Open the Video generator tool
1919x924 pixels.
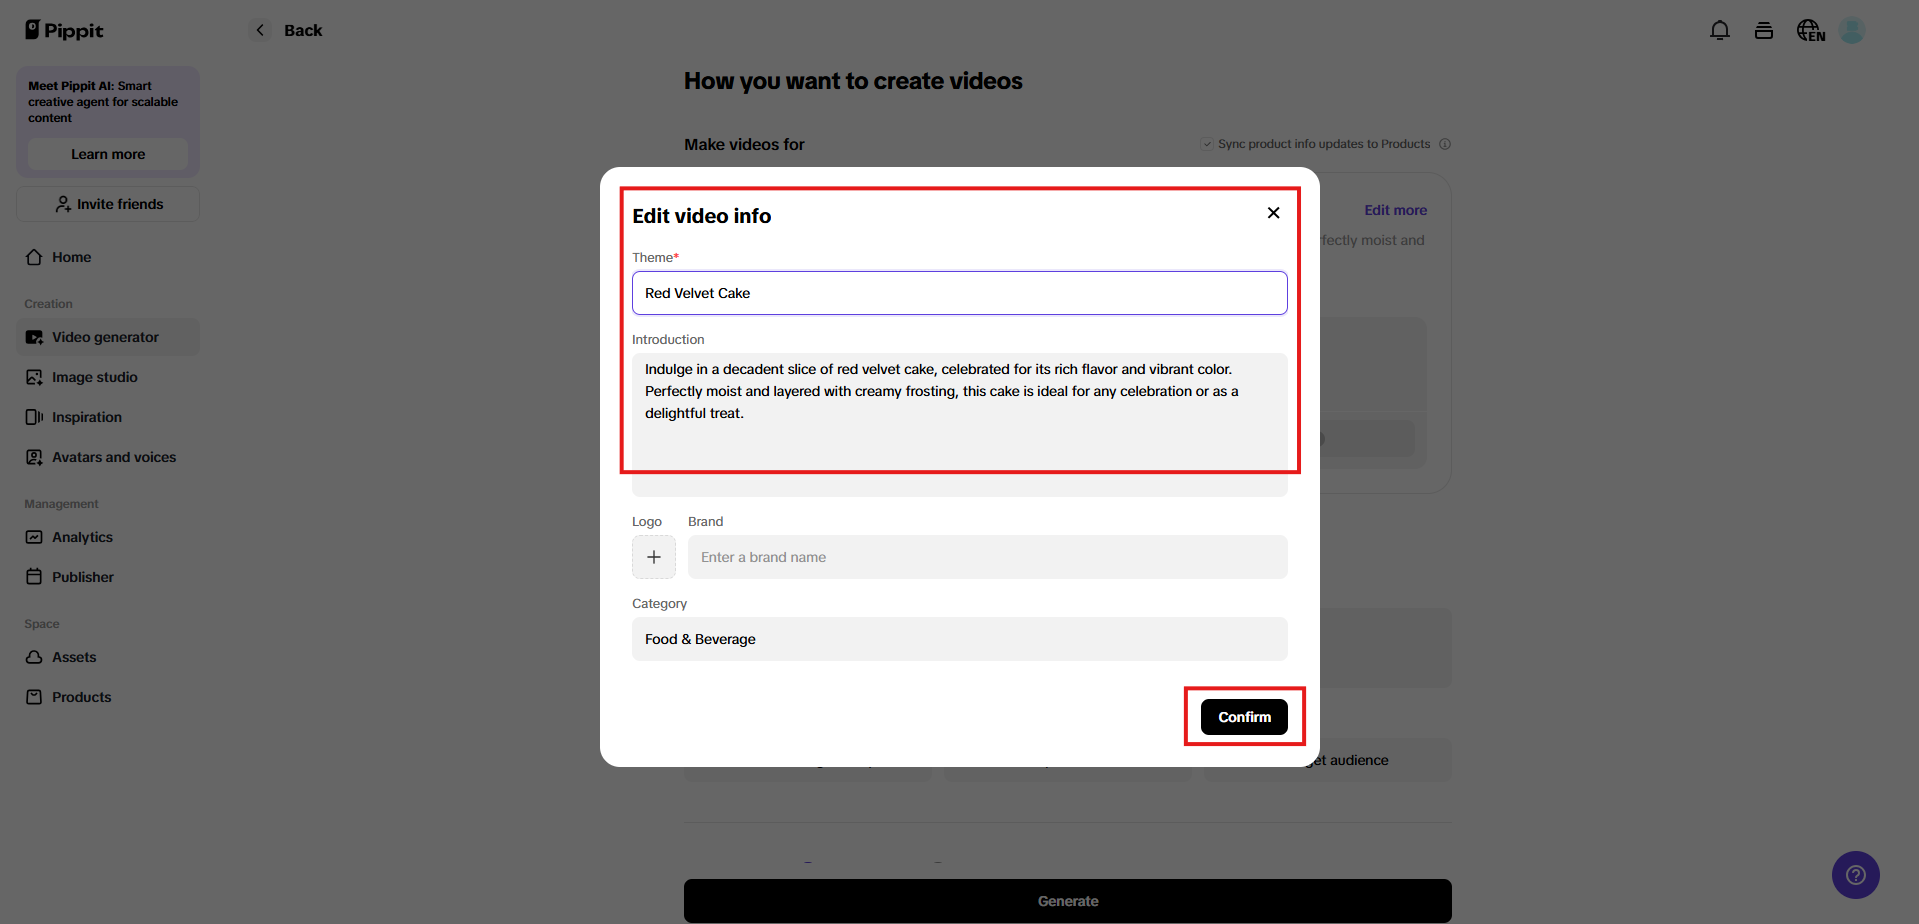point(104,337)
